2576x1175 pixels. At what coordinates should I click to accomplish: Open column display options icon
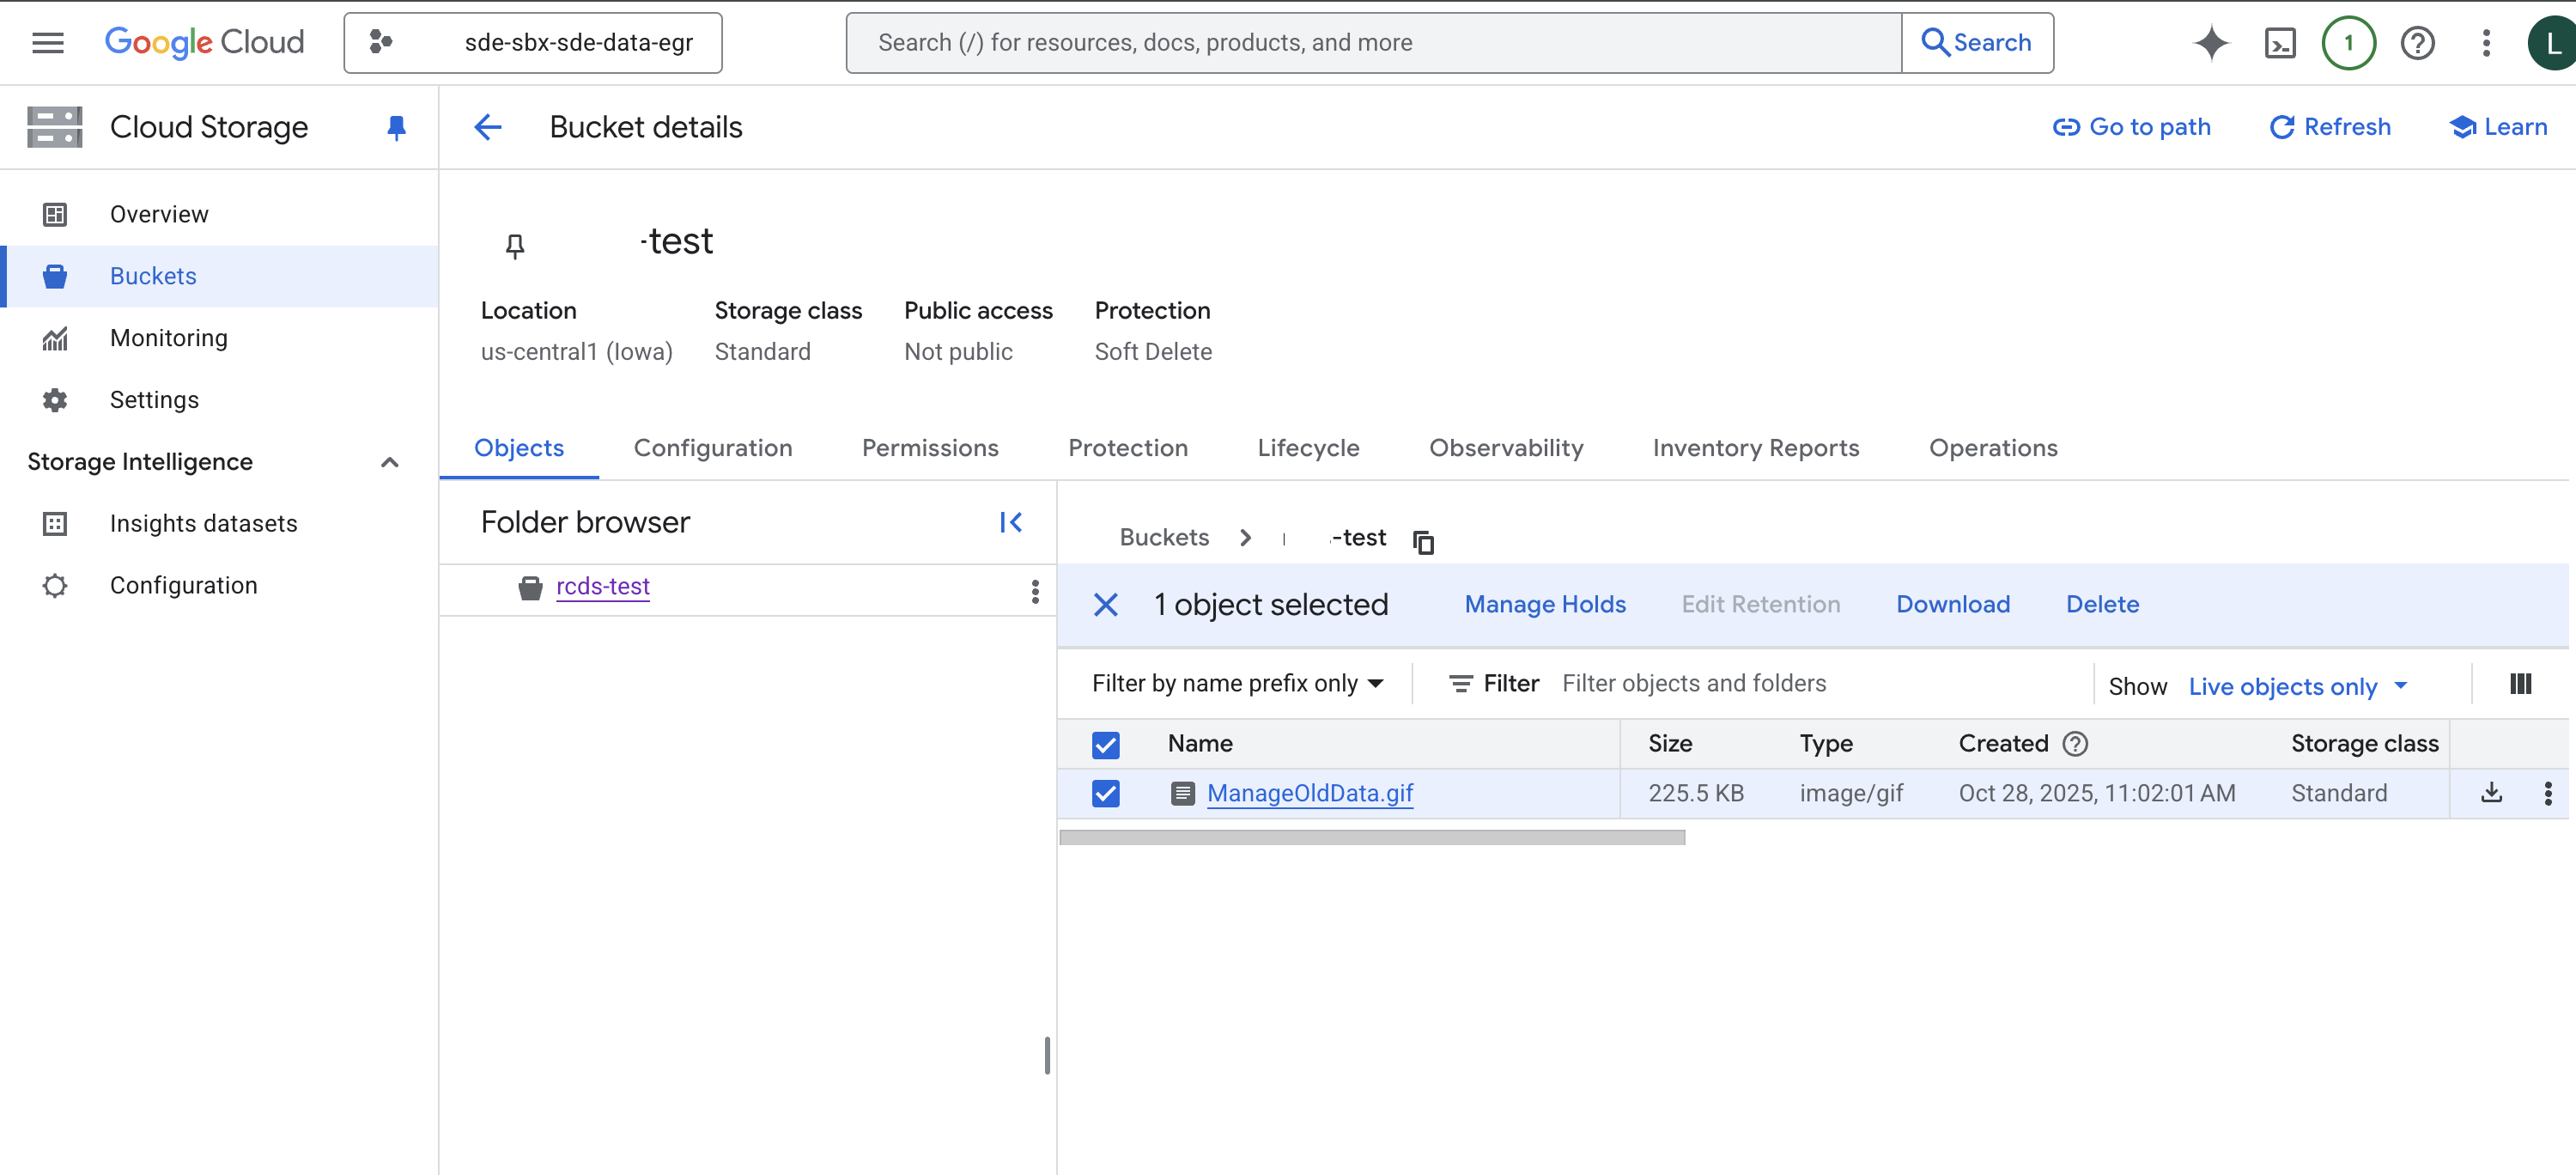(x=2520, y=684)
